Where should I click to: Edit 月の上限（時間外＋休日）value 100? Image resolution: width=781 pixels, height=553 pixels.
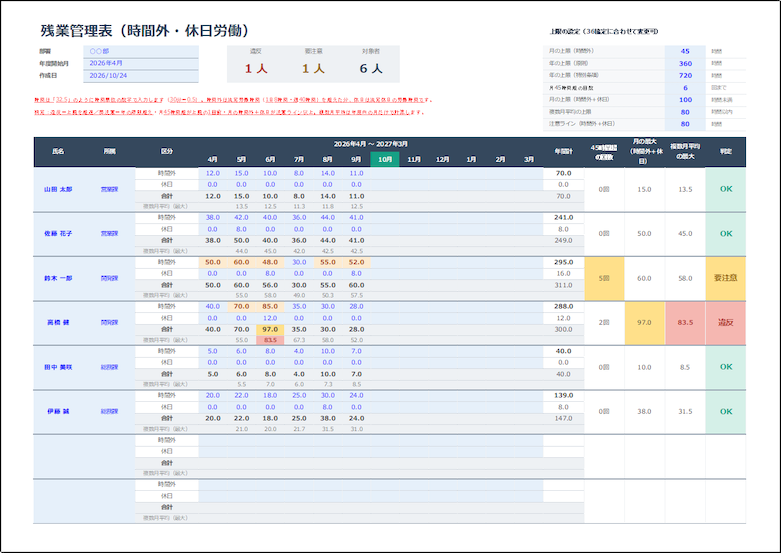coord(685,100)
